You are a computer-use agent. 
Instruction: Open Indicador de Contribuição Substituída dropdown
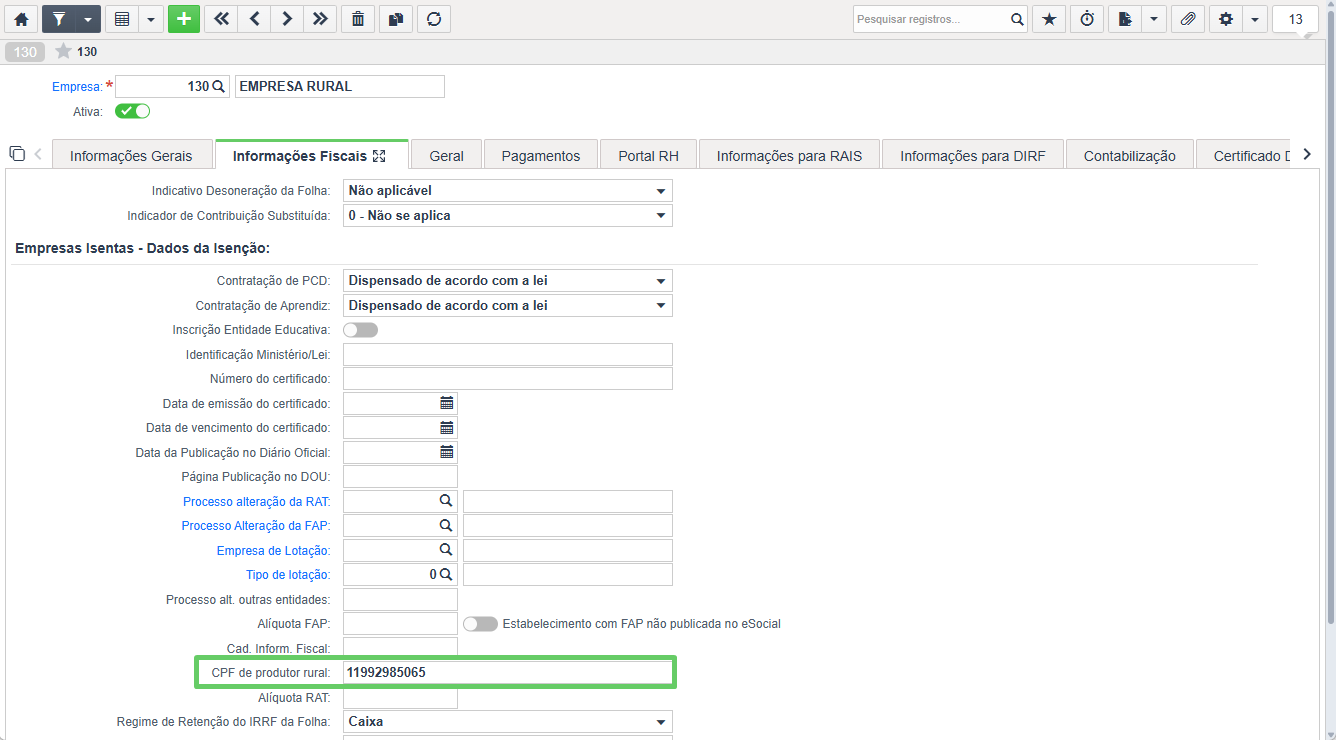pyautogui.click(x=508, y=215)
